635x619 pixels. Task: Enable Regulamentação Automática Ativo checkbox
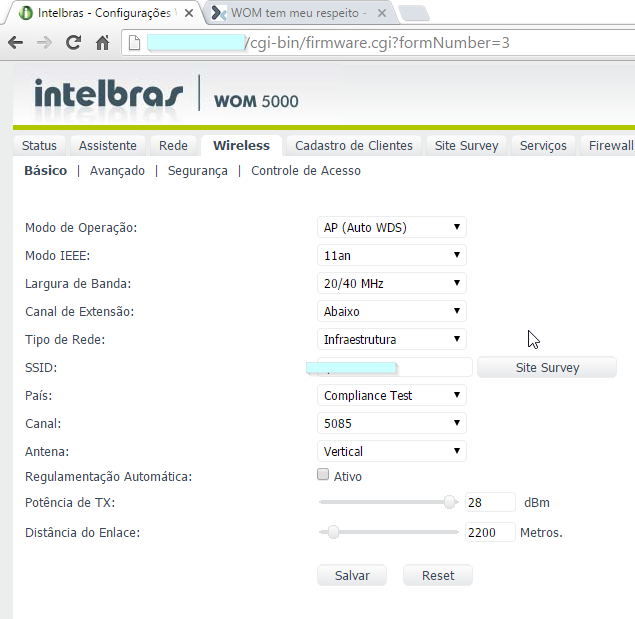tap(323, 474)
